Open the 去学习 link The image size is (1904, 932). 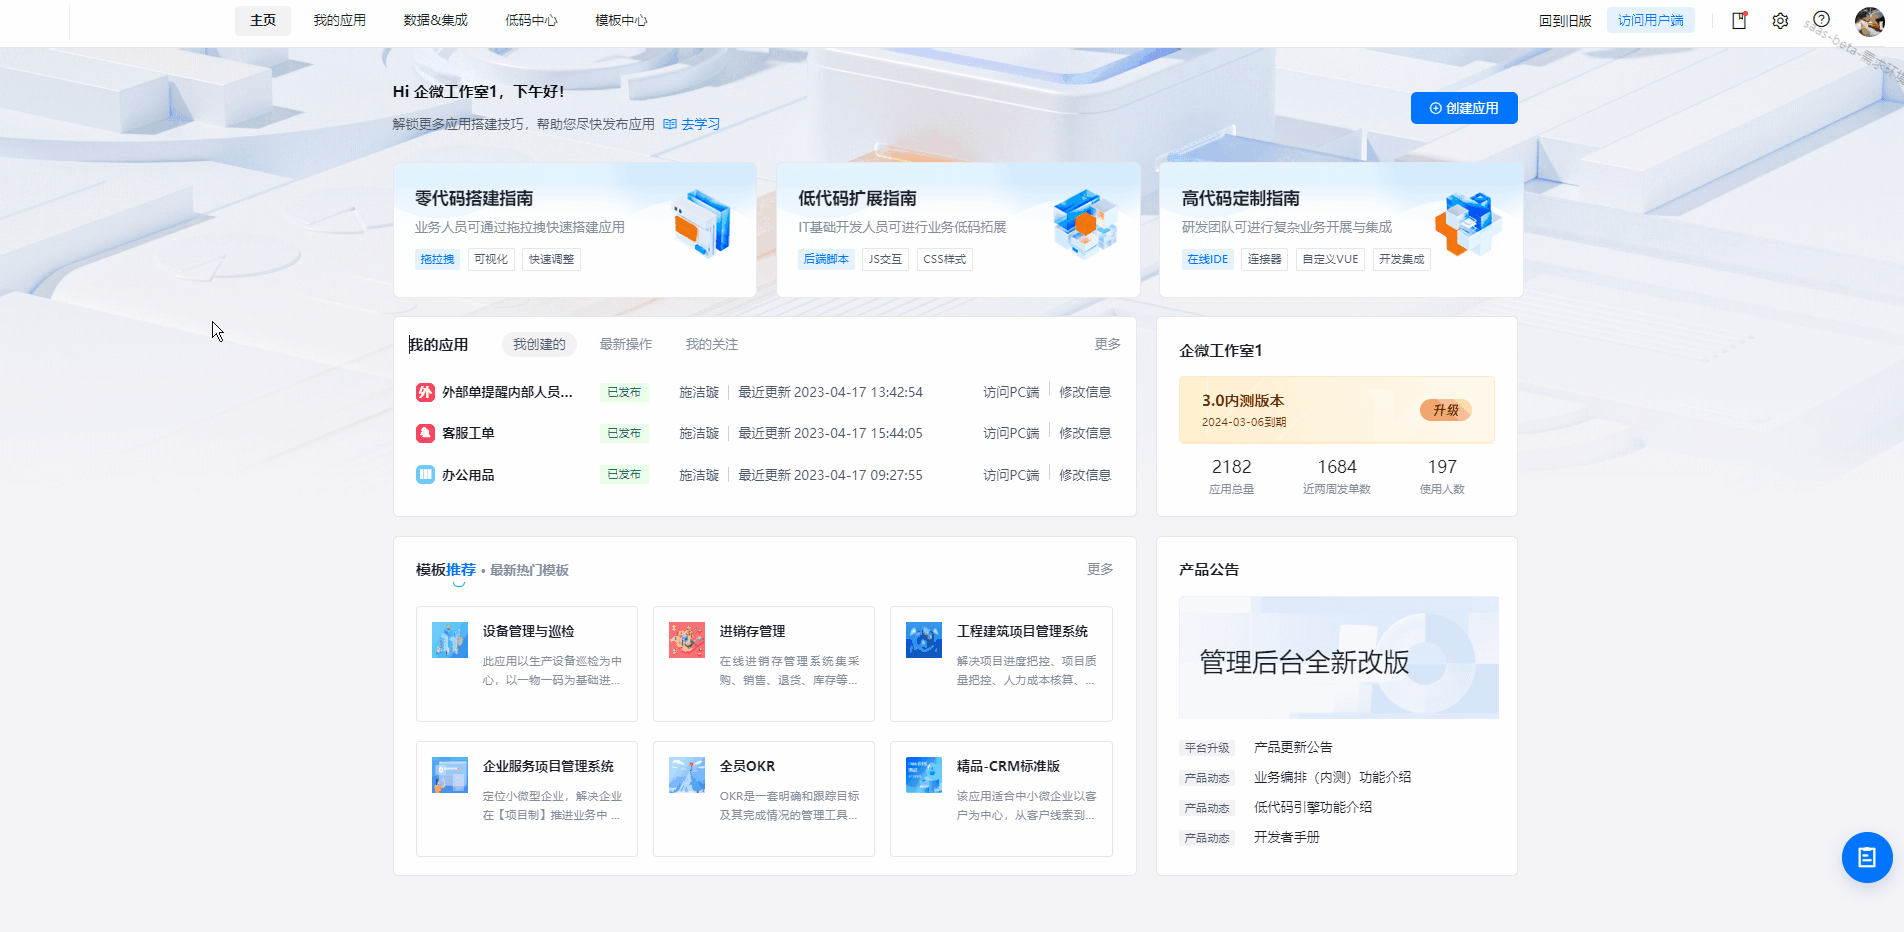699,124
